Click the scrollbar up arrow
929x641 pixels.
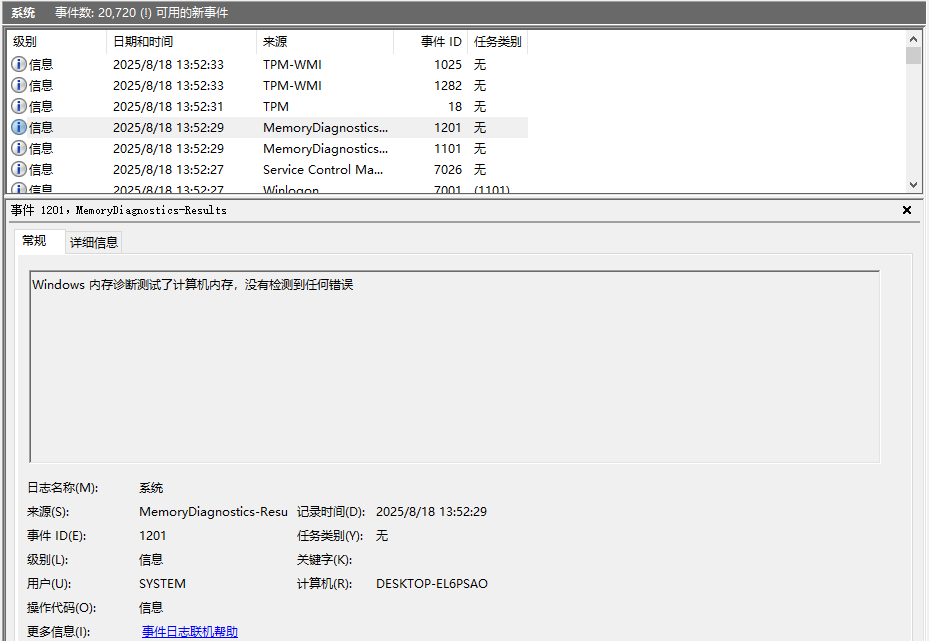[911, 40]
